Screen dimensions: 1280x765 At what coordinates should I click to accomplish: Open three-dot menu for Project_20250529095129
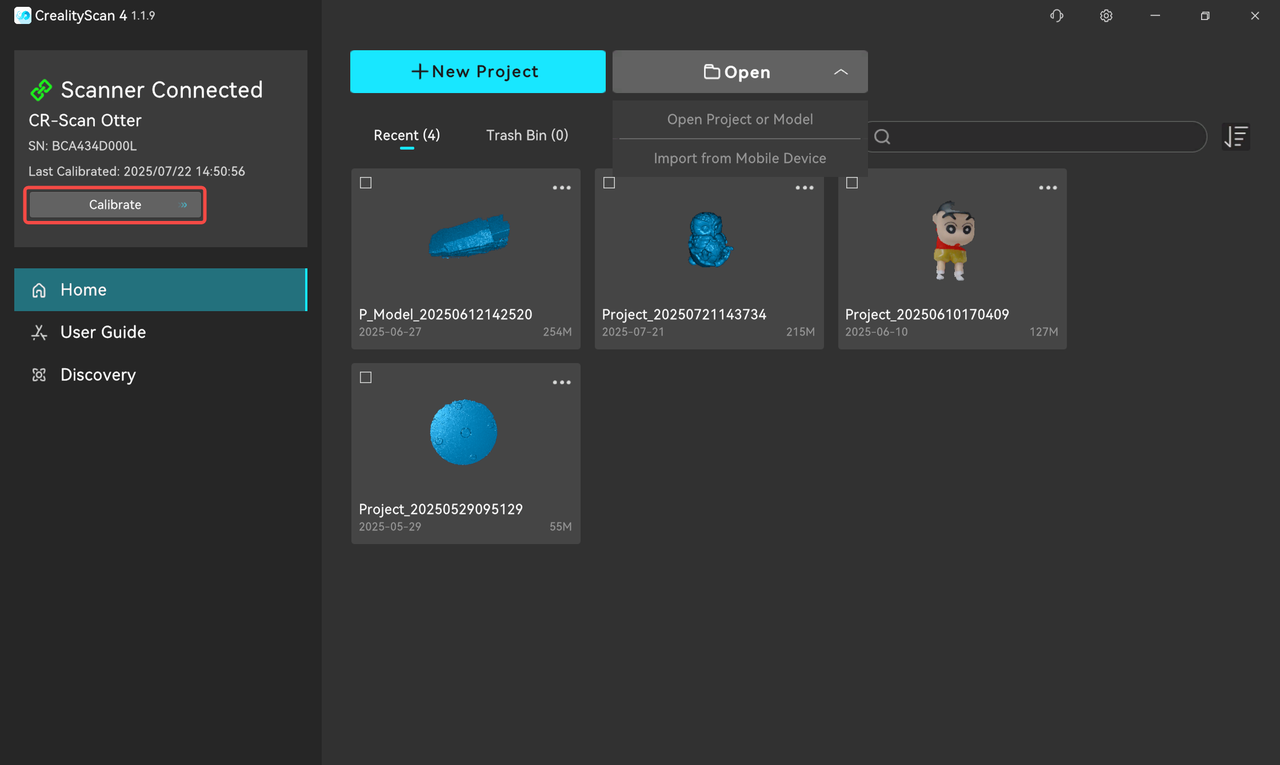562,383
